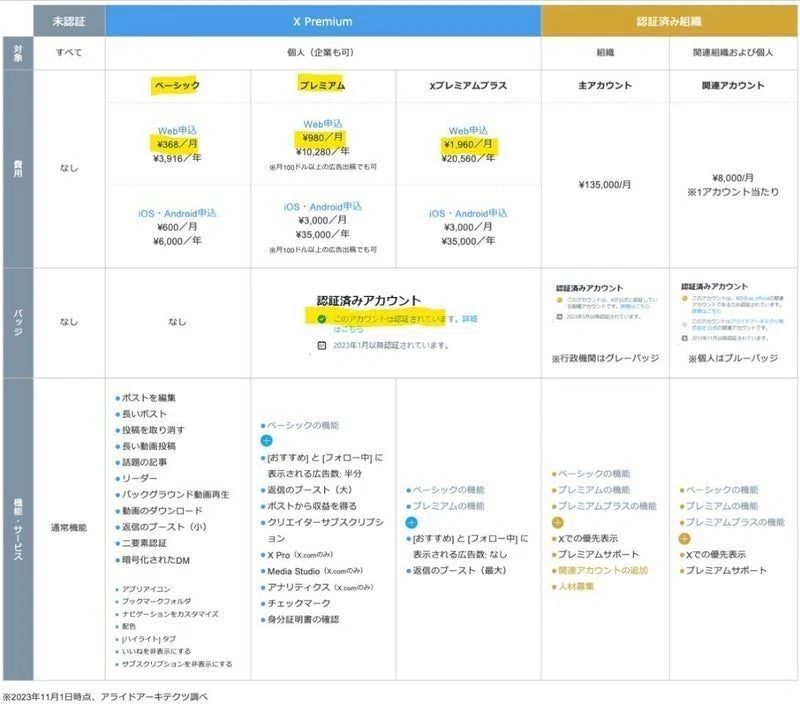Click the 長いポスト feature item

tap(144, 414)
